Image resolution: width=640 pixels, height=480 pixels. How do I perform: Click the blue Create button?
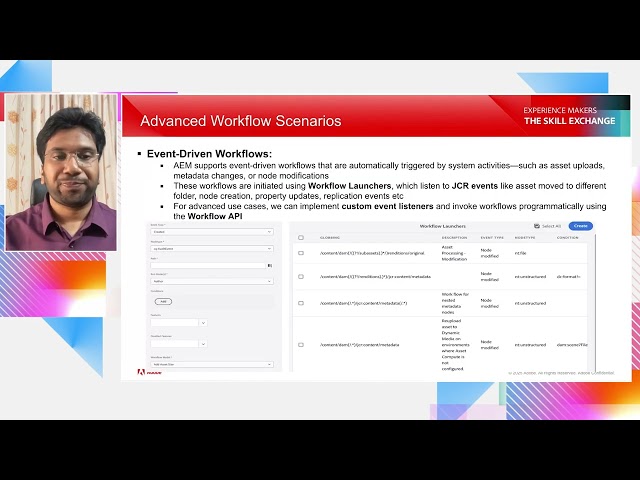pyautogui.click(x=580, y=226)
